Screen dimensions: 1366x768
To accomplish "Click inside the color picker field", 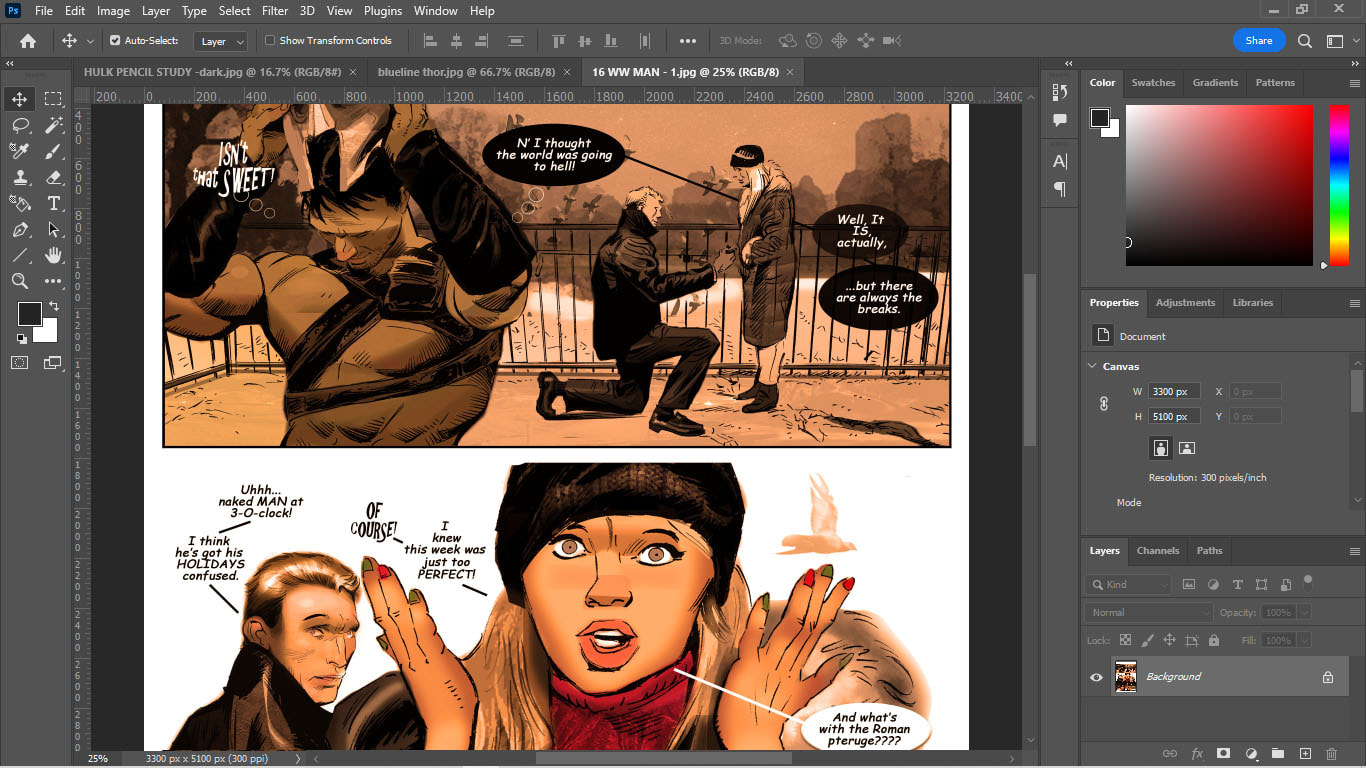I will 1219,185.
